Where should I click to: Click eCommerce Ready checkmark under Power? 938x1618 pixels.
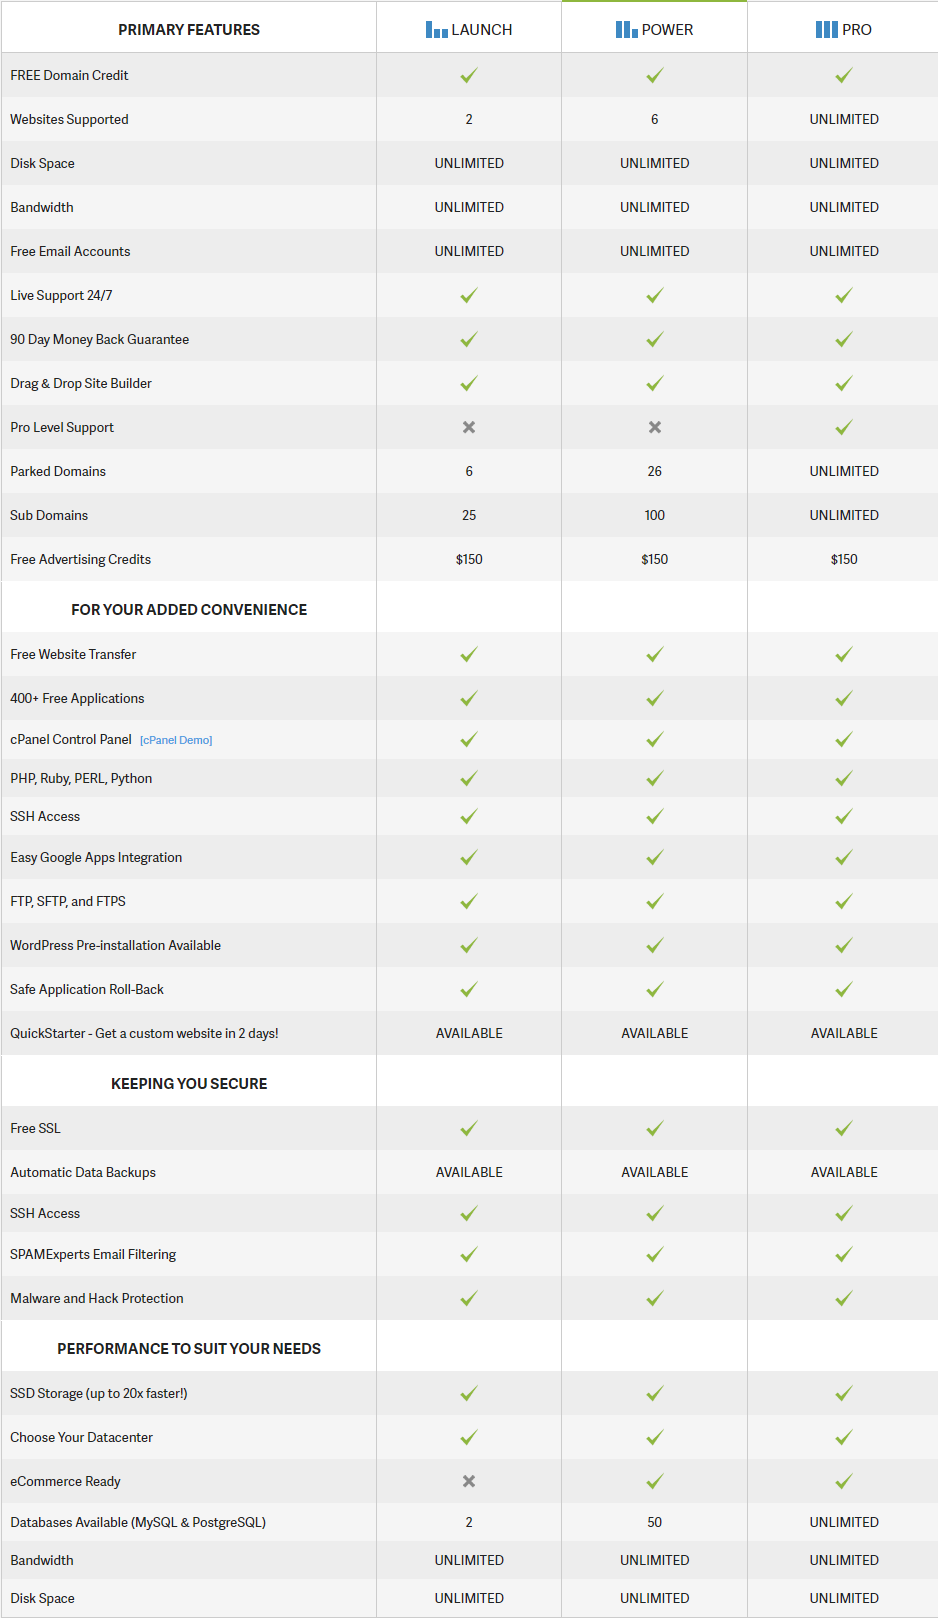[x=655, y=1481]
